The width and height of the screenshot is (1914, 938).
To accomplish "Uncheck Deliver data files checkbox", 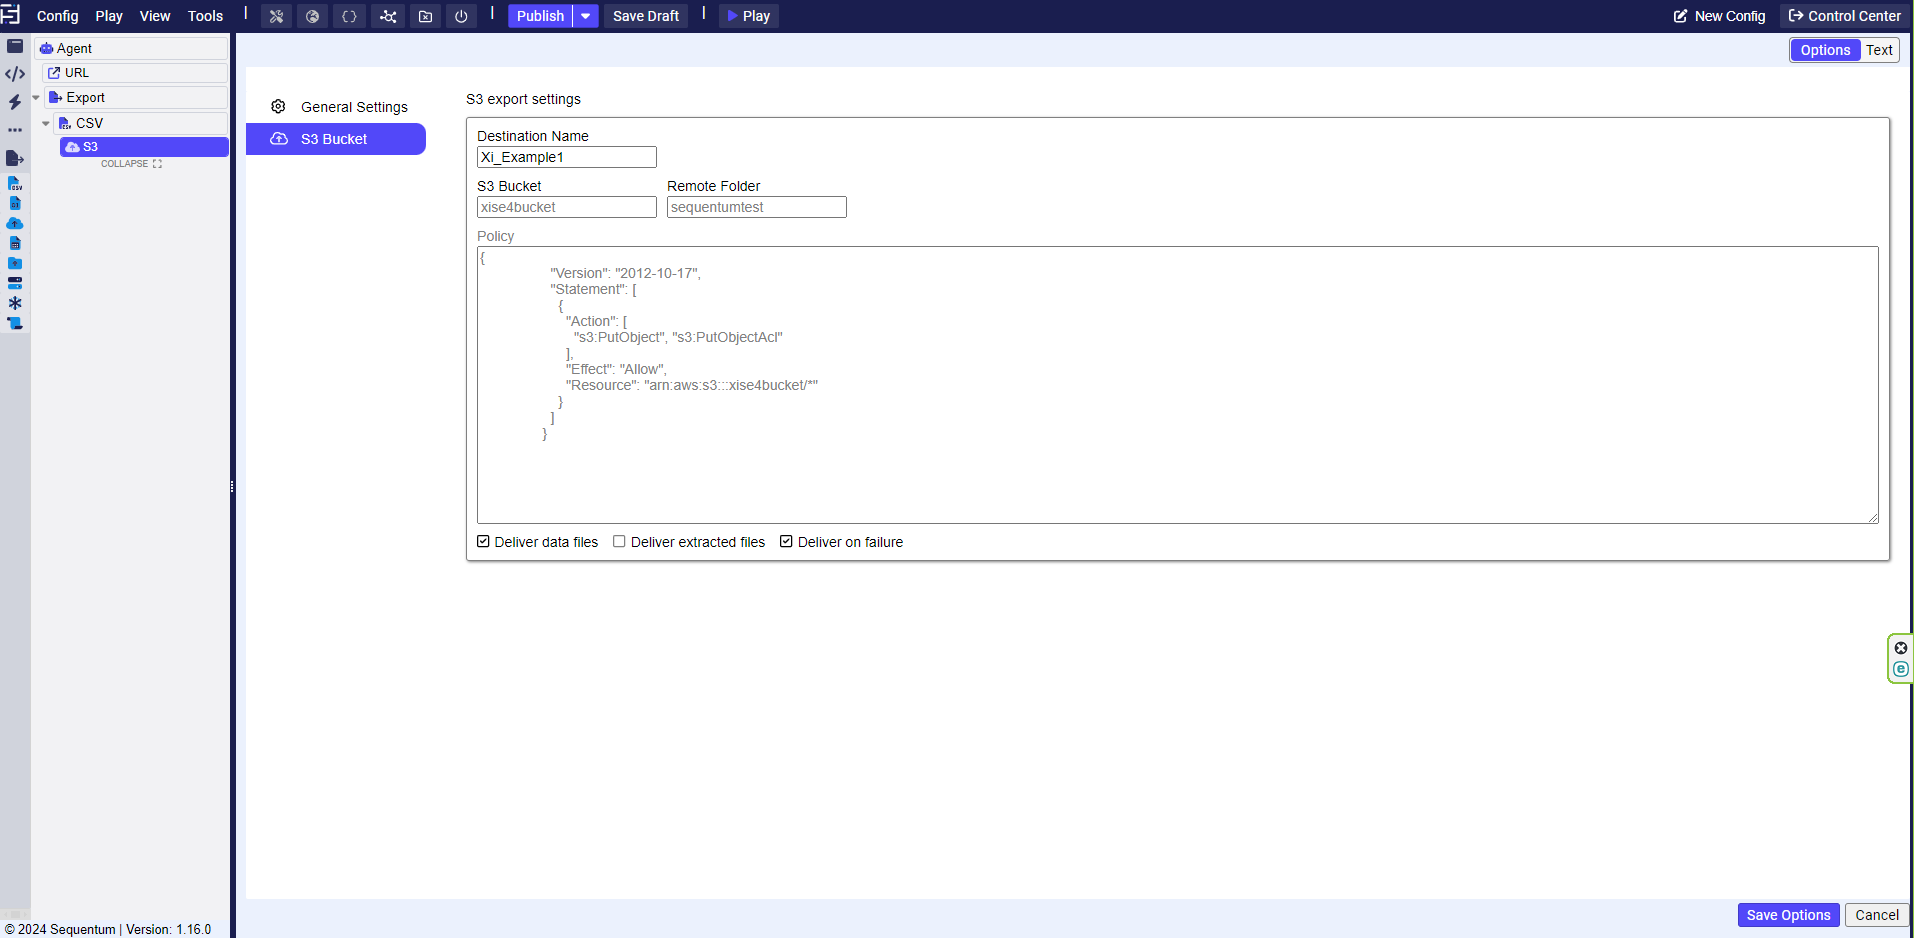I will point(484,542).
